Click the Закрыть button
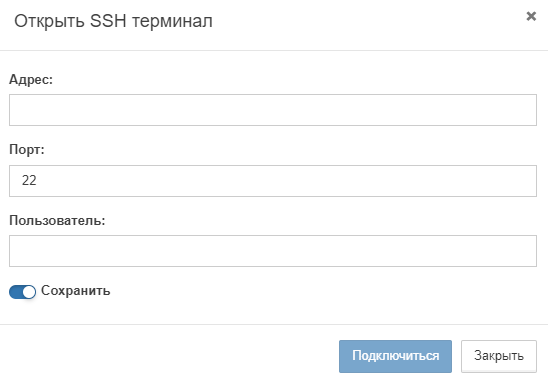This screenshot has height=381, width=548. (x=499, y=356)
